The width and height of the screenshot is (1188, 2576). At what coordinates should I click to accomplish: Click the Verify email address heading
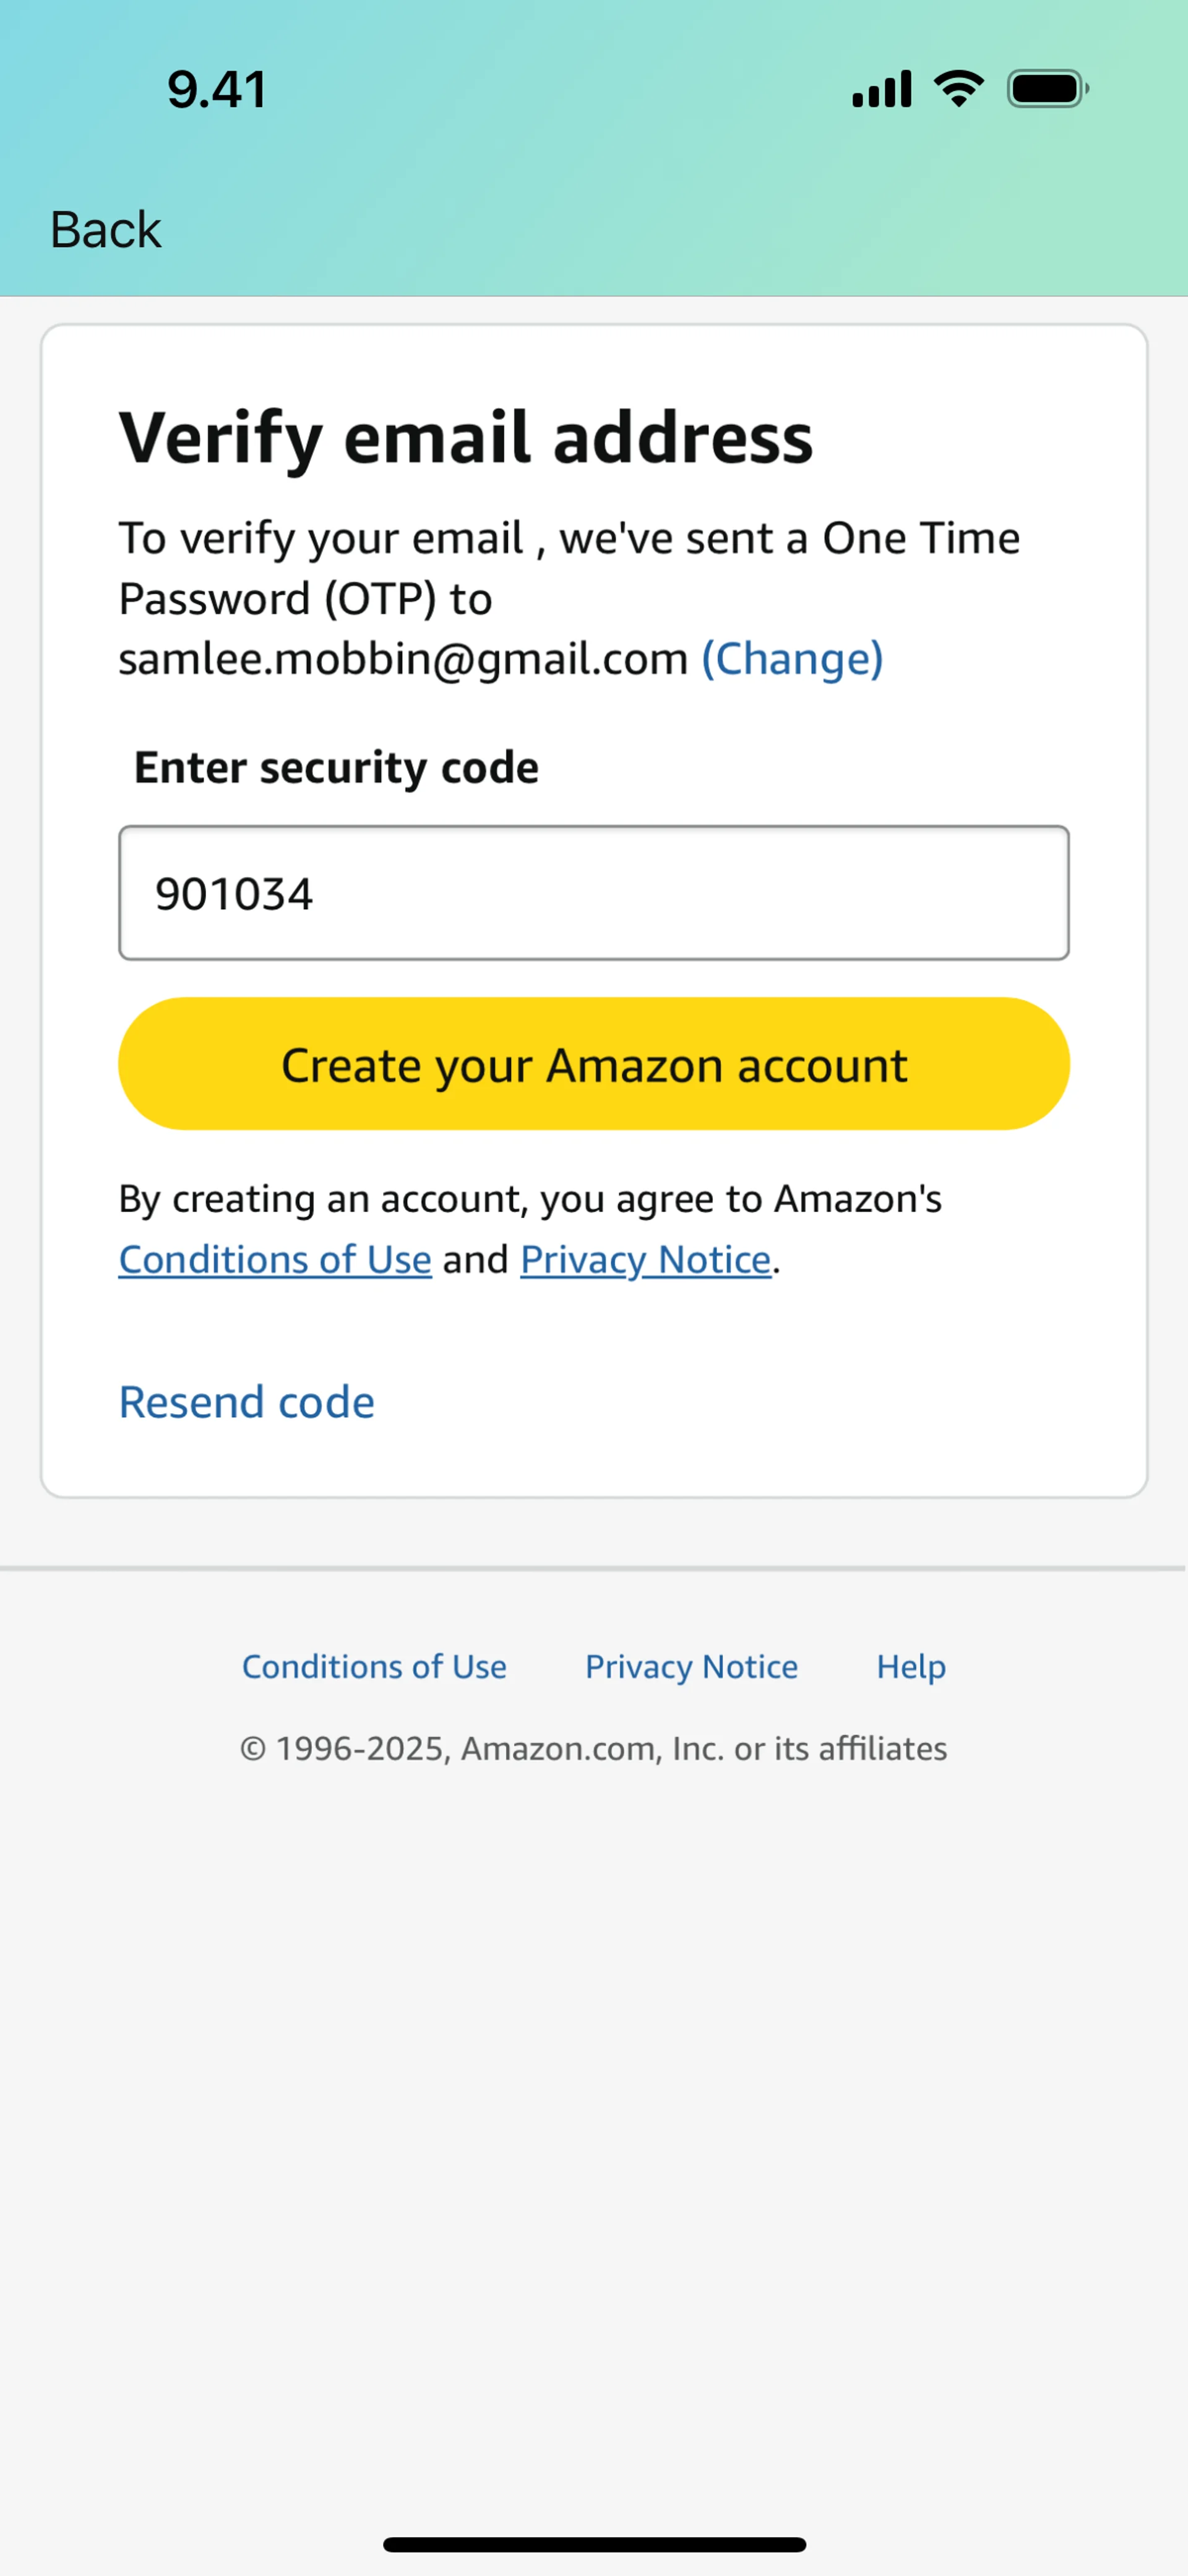pos(466,438)
